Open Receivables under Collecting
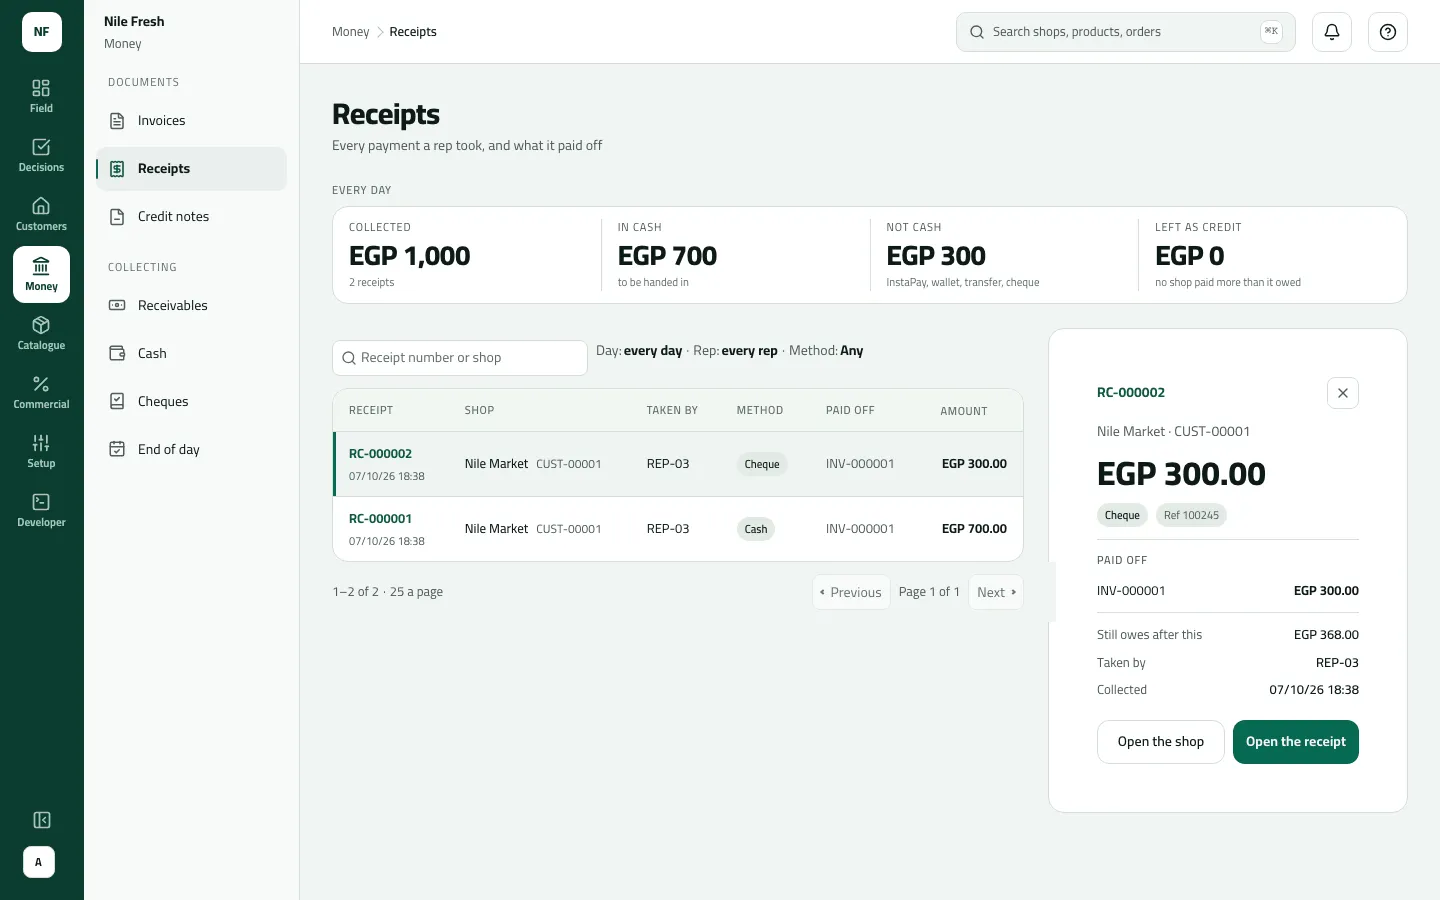Image resolution: width=1440 pixels, height=900 pixels. [x=191, y=306]
